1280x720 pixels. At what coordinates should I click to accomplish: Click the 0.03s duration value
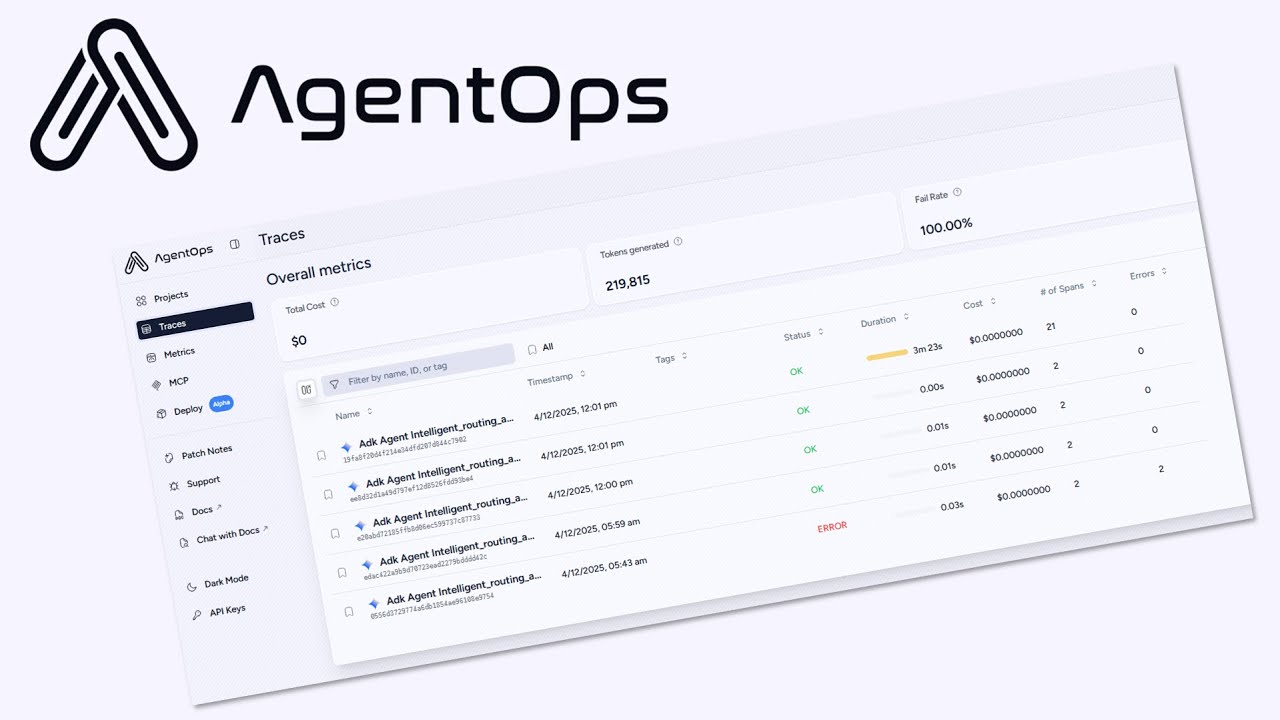pyautogui.click(x=951, y=506)
